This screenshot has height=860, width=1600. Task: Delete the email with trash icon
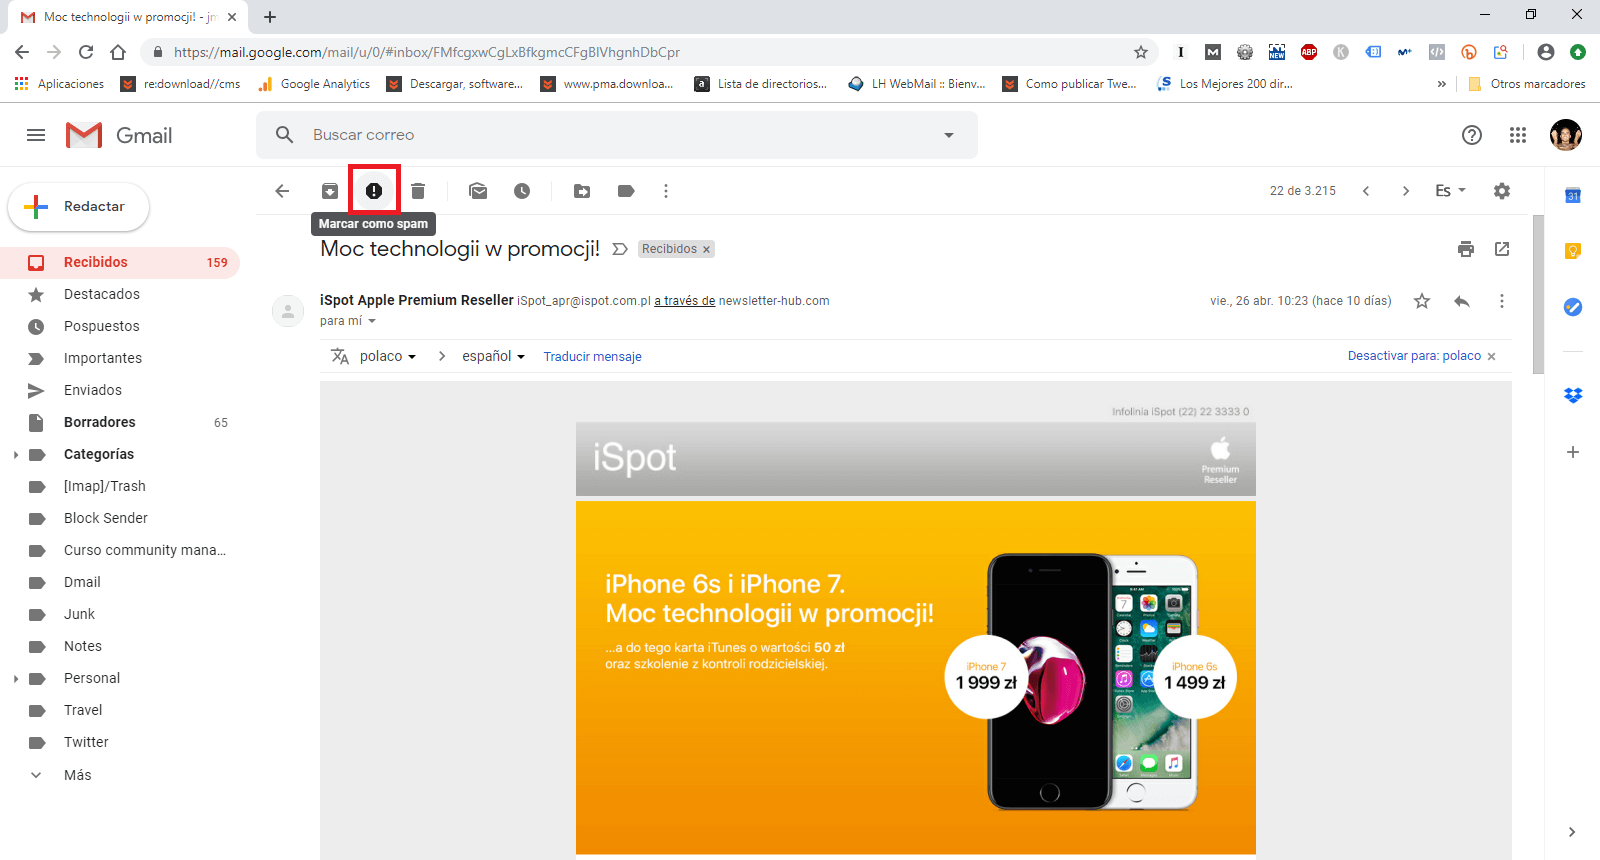pos(418,191)
